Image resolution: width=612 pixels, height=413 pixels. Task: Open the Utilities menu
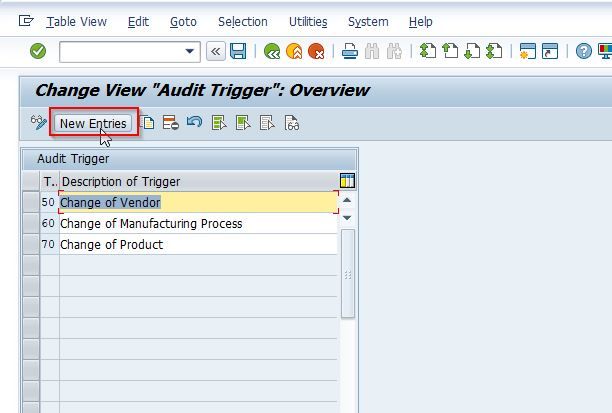click(x=308, y=22)
